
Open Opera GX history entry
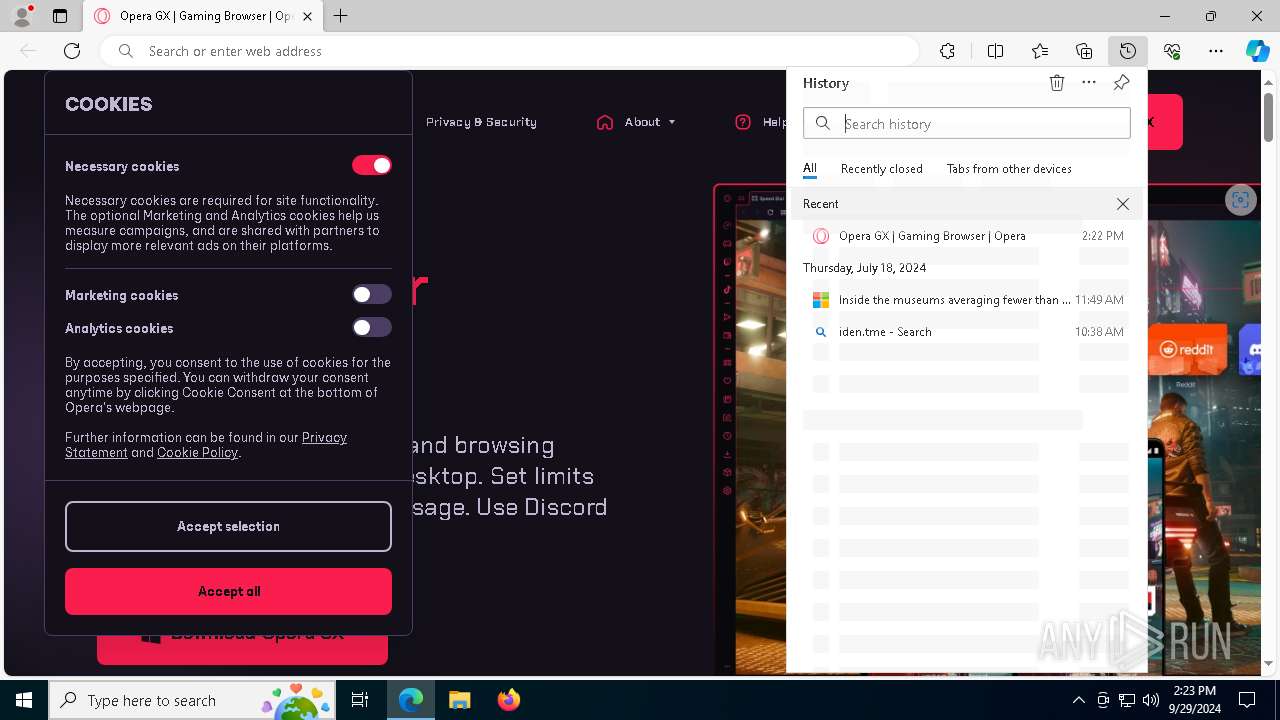(x=966, y=236)
